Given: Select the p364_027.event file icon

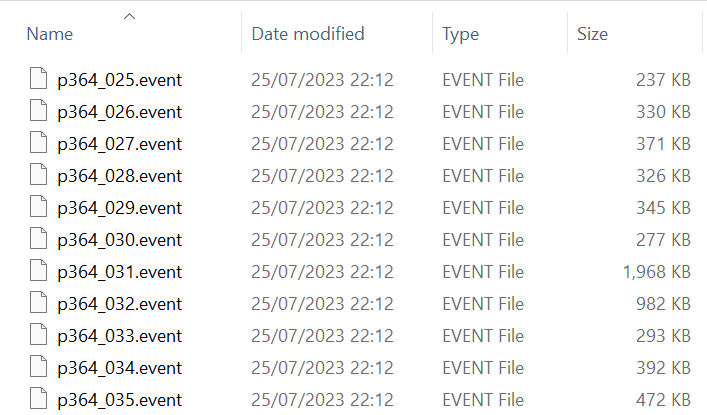Looking at the screenshot, I should (x=38, y=144).
